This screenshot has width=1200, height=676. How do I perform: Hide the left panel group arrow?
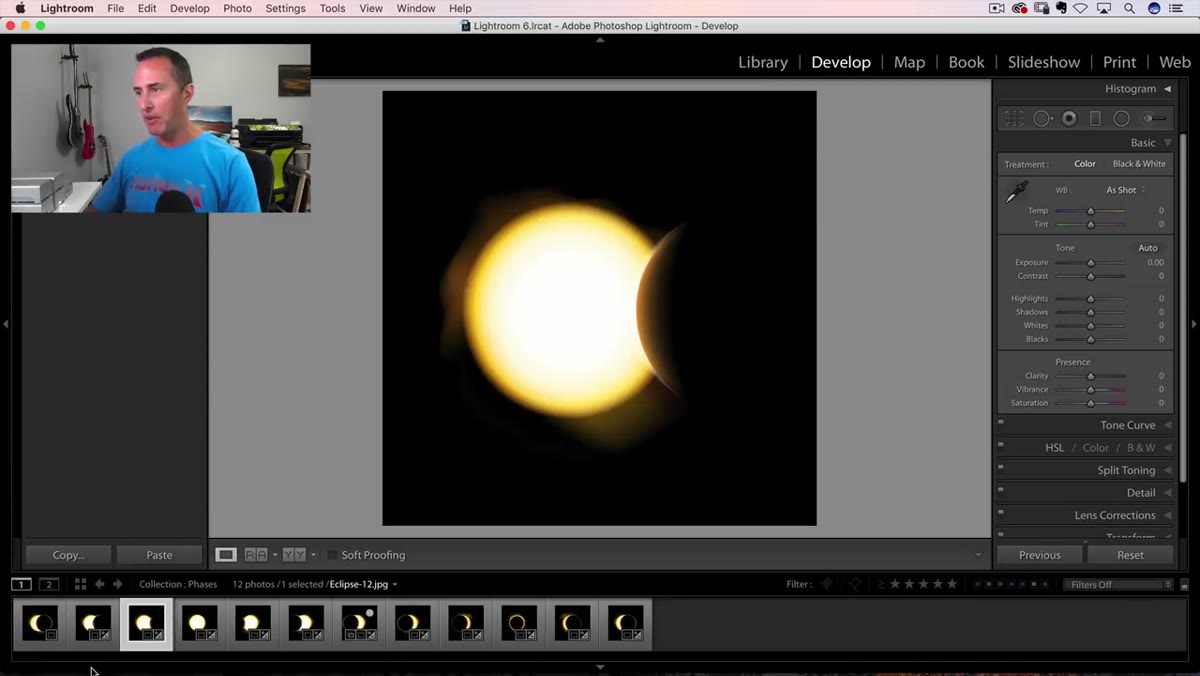(x=5, y=324)
